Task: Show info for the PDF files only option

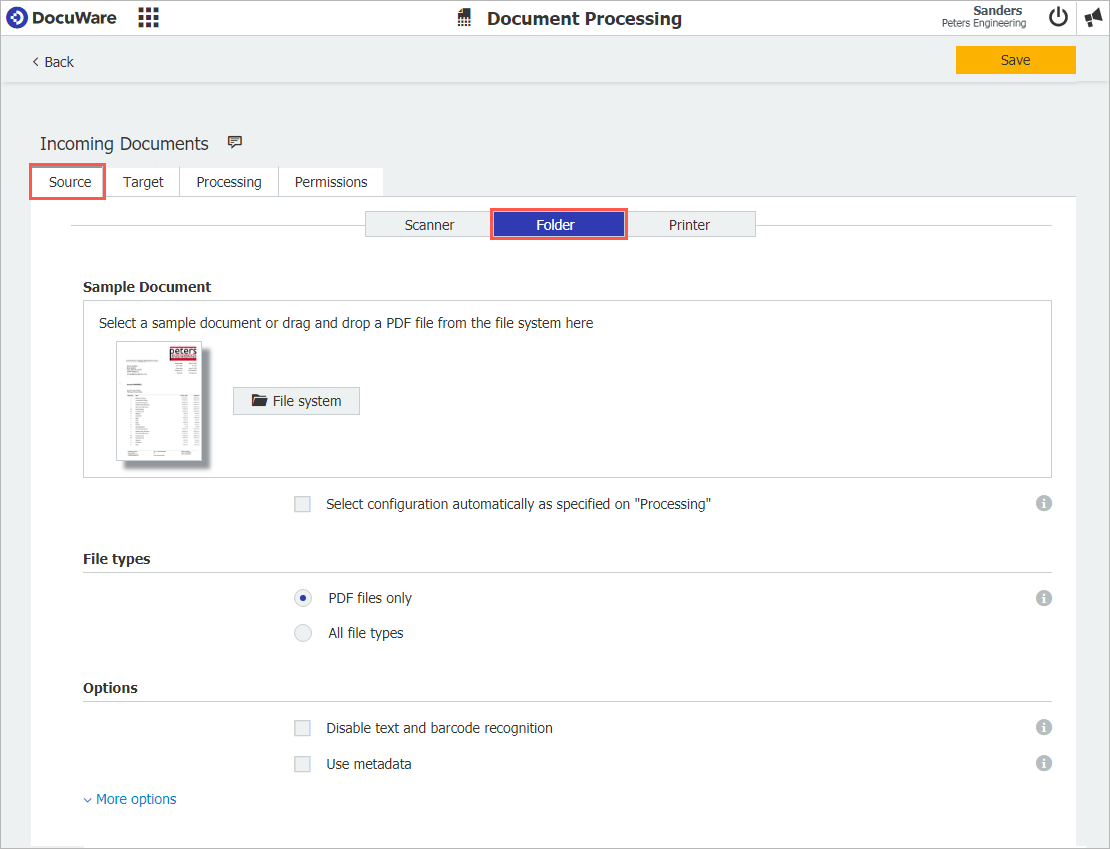Action: click(1043, 597)
